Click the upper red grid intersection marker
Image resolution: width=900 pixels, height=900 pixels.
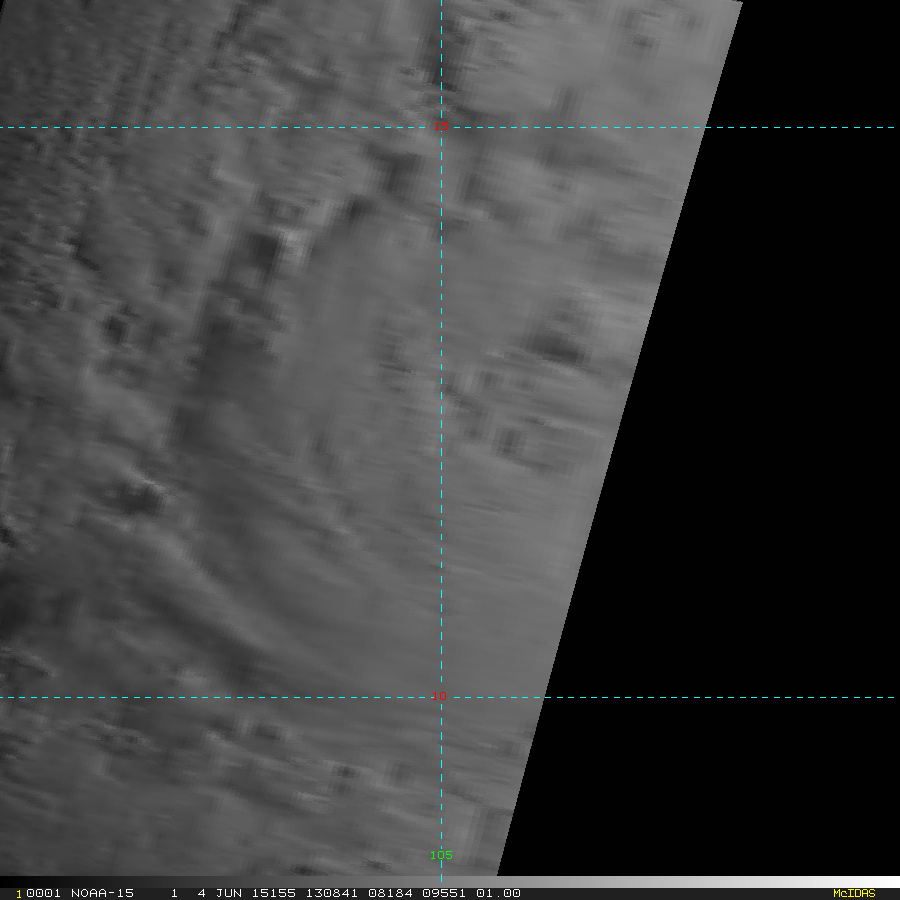tap(443, 126)
